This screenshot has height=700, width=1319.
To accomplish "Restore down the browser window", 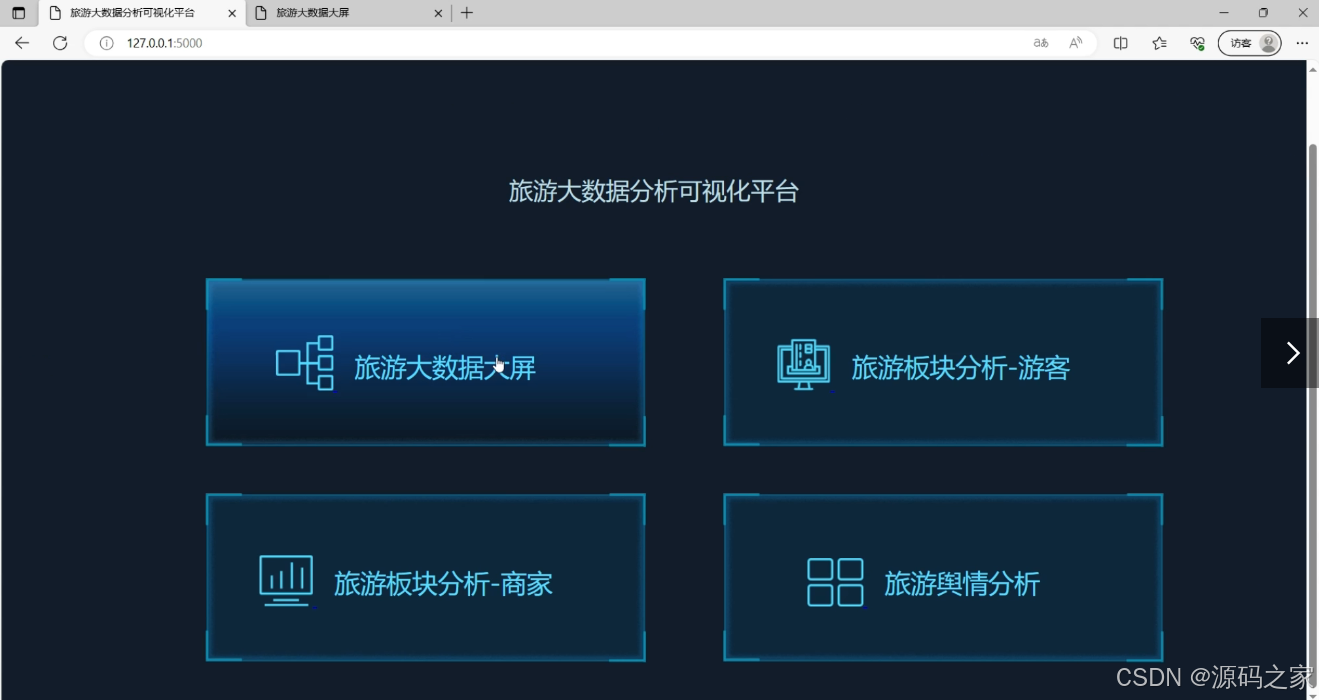I will tap(1263, 13).
